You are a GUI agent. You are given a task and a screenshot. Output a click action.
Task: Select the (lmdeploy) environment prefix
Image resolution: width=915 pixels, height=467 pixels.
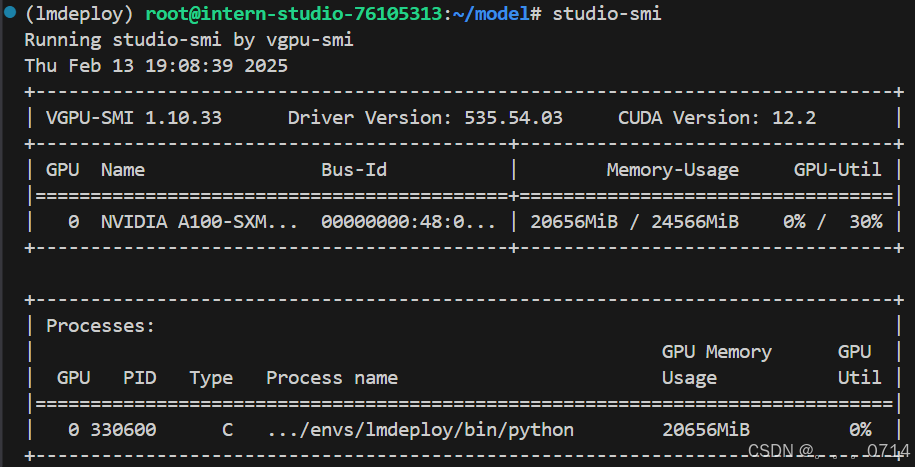(79, 13)
